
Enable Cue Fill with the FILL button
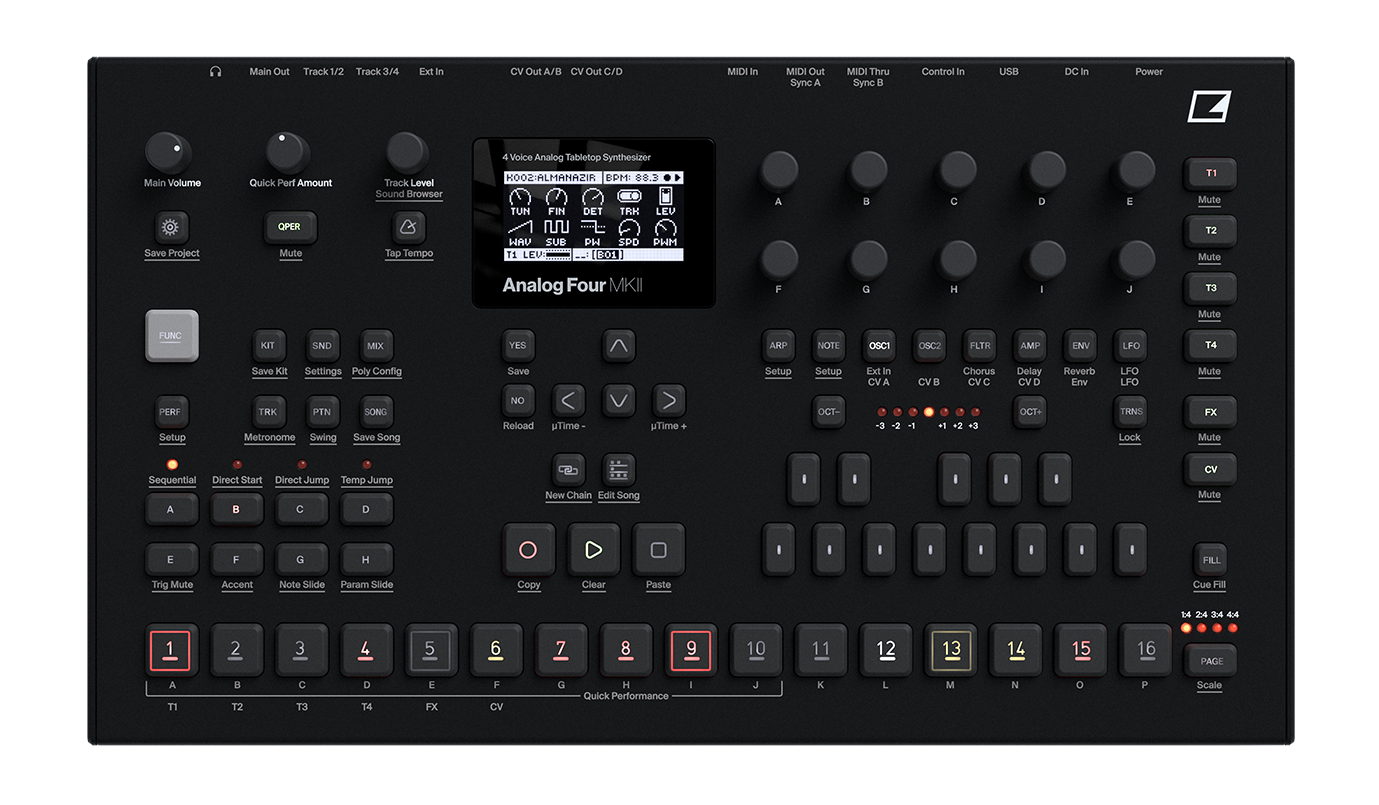pos(1210,560)
